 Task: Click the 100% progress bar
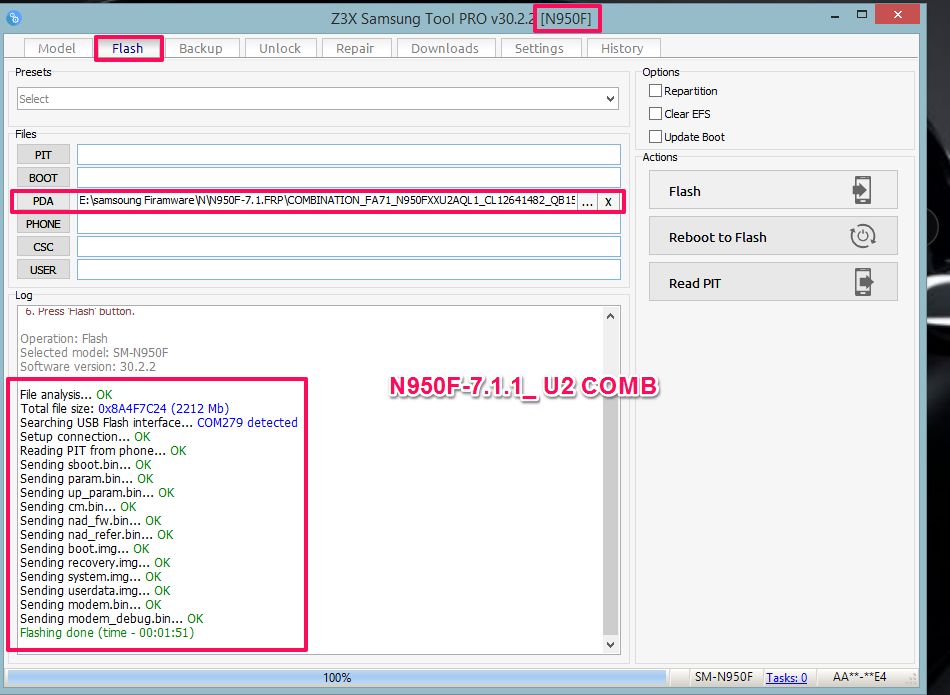tap(337, 677)
